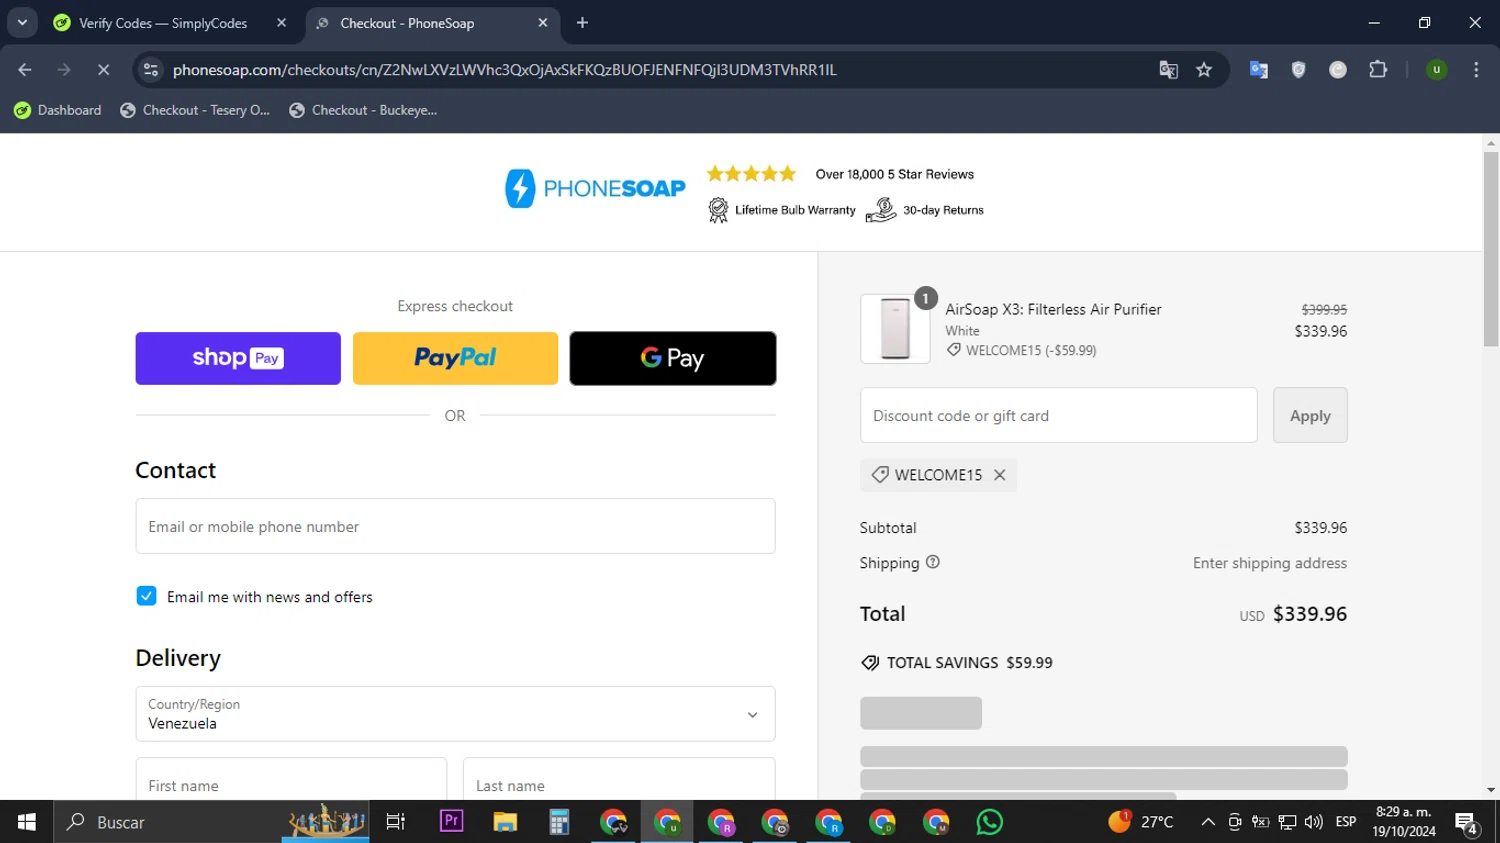Click the TOTAL SAVINGS $59.99 text
This screenshot has width=1500, height=843.
[969, 663]
